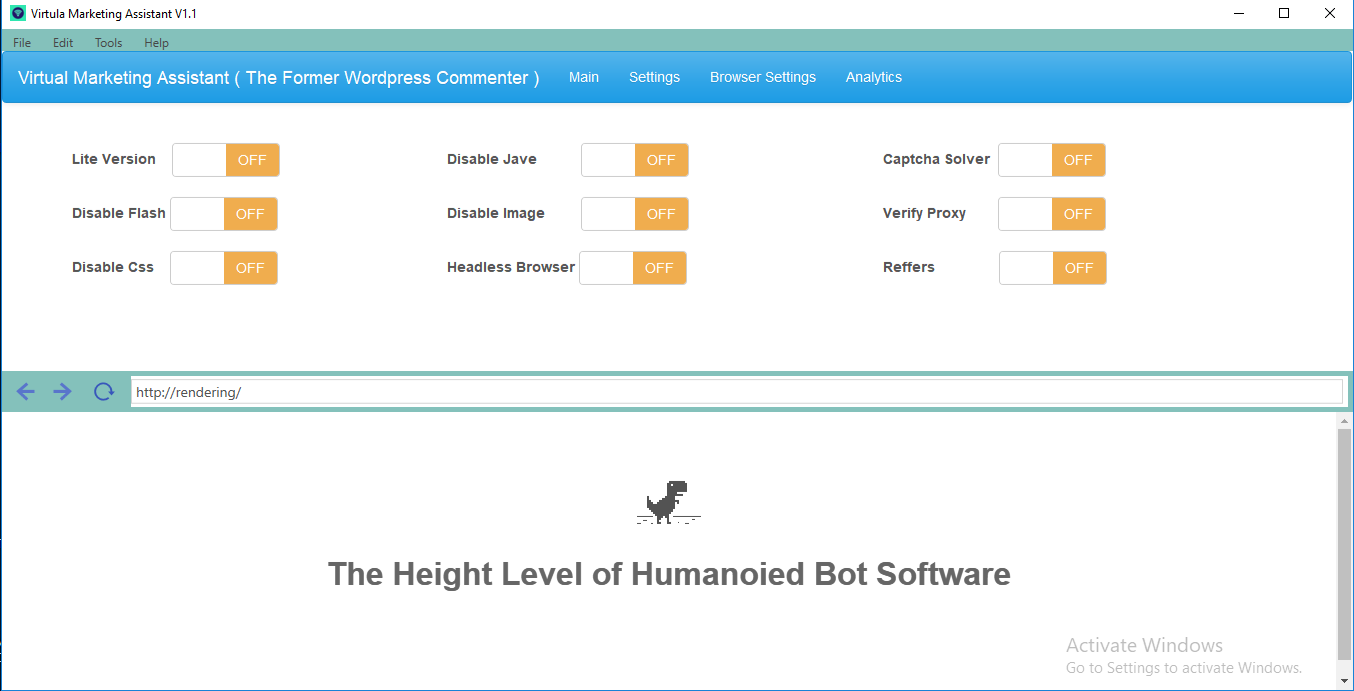
Task: Open the Tools menu
Action: click(107, 42)
